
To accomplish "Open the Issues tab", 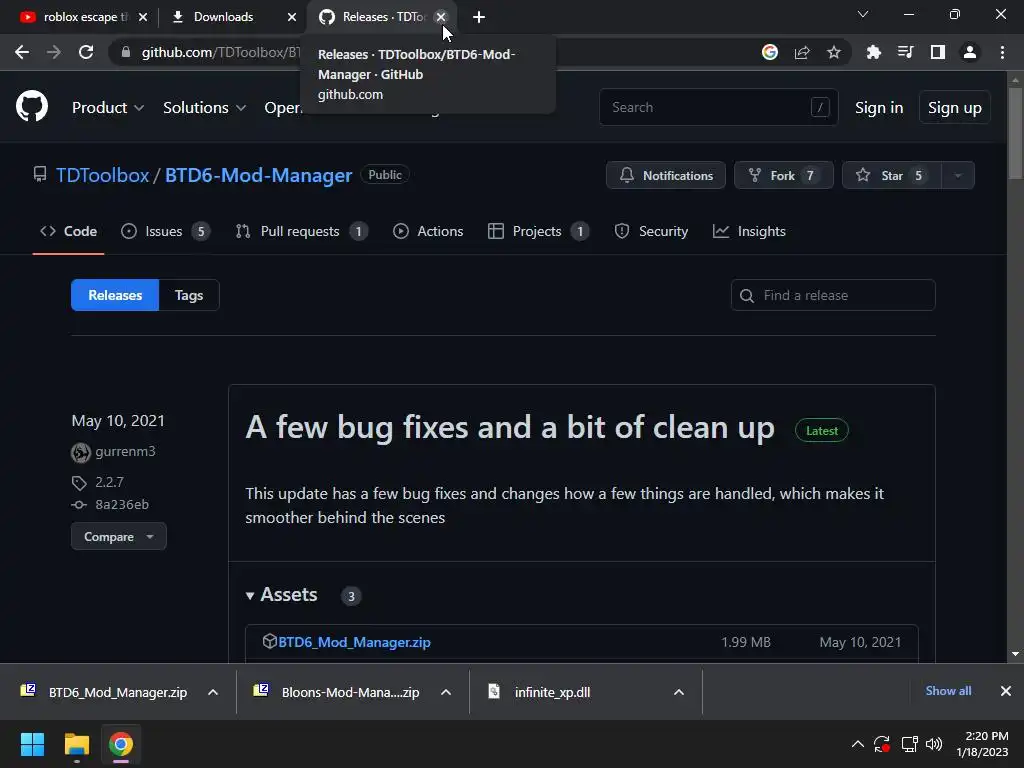I will pyautogui.click(x=165, y=231).
